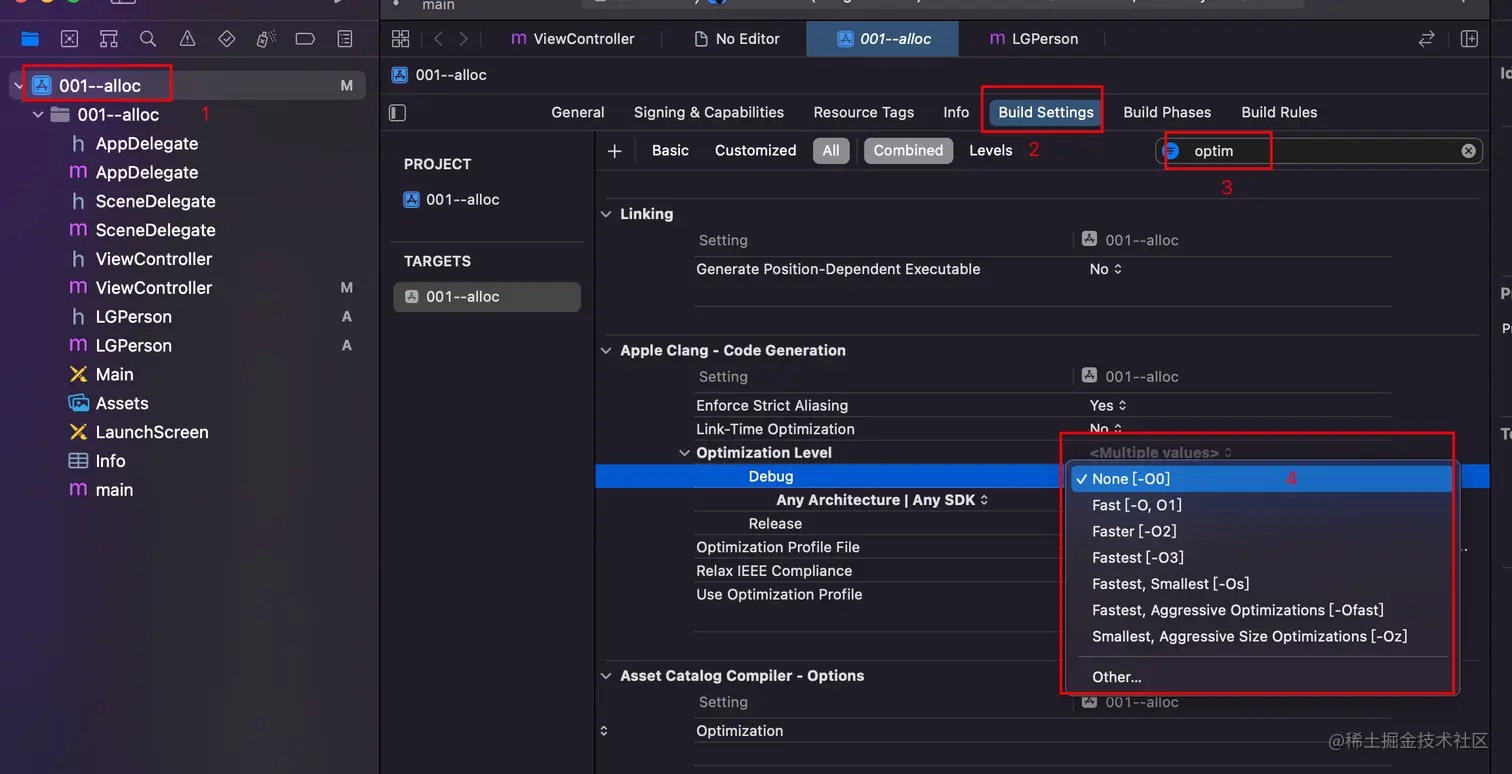Switch to the General tab

pos(578,112)
